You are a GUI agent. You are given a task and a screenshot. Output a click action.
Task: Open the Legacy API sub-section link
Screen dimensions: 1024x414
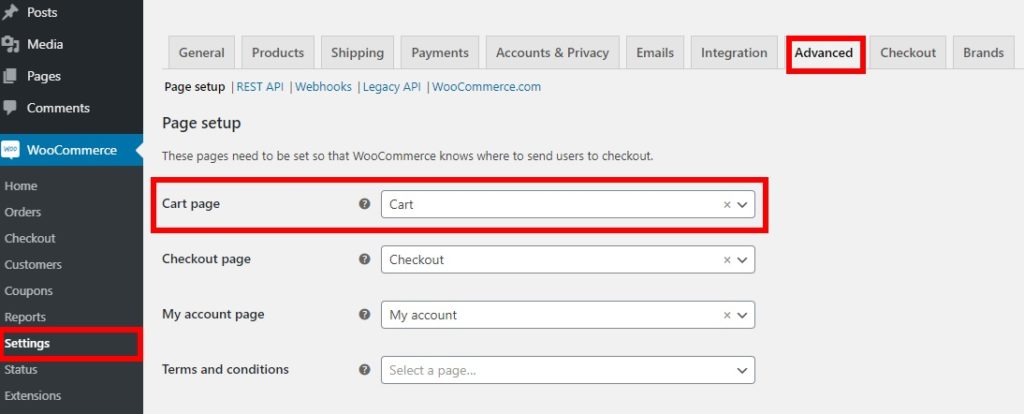[x=392, y=87]
